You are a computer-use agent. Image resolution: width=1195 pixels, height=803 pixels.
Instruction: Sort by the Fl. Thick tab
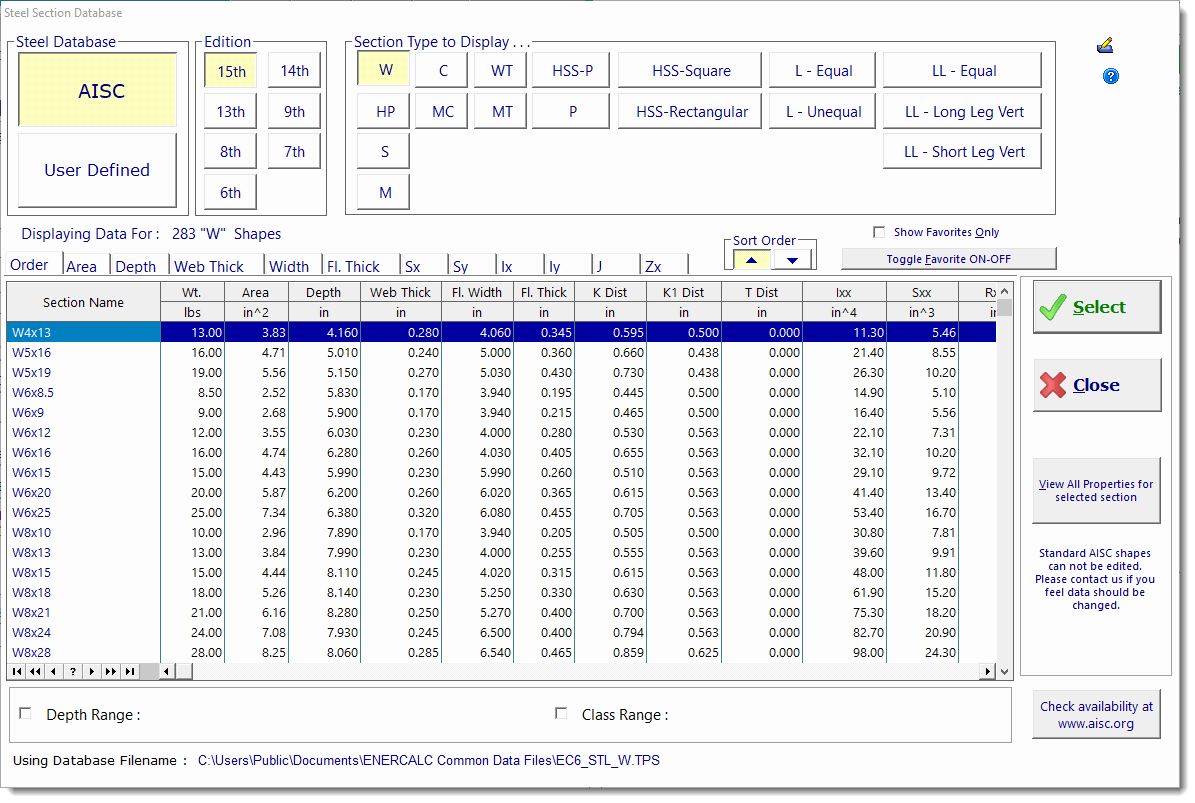(x=360, y=266)
